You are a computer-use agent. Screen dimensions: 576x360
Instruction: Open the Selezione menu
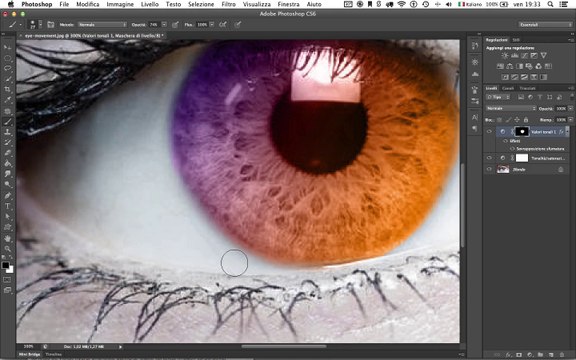coord(201,4)
